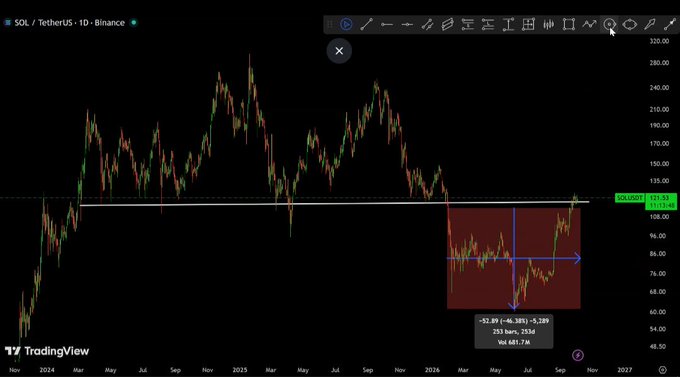This screenshot has height=377, width=680.
Task: Click the 48.50 price axis label
Action: pyautogui.click(x=659, y=347)
